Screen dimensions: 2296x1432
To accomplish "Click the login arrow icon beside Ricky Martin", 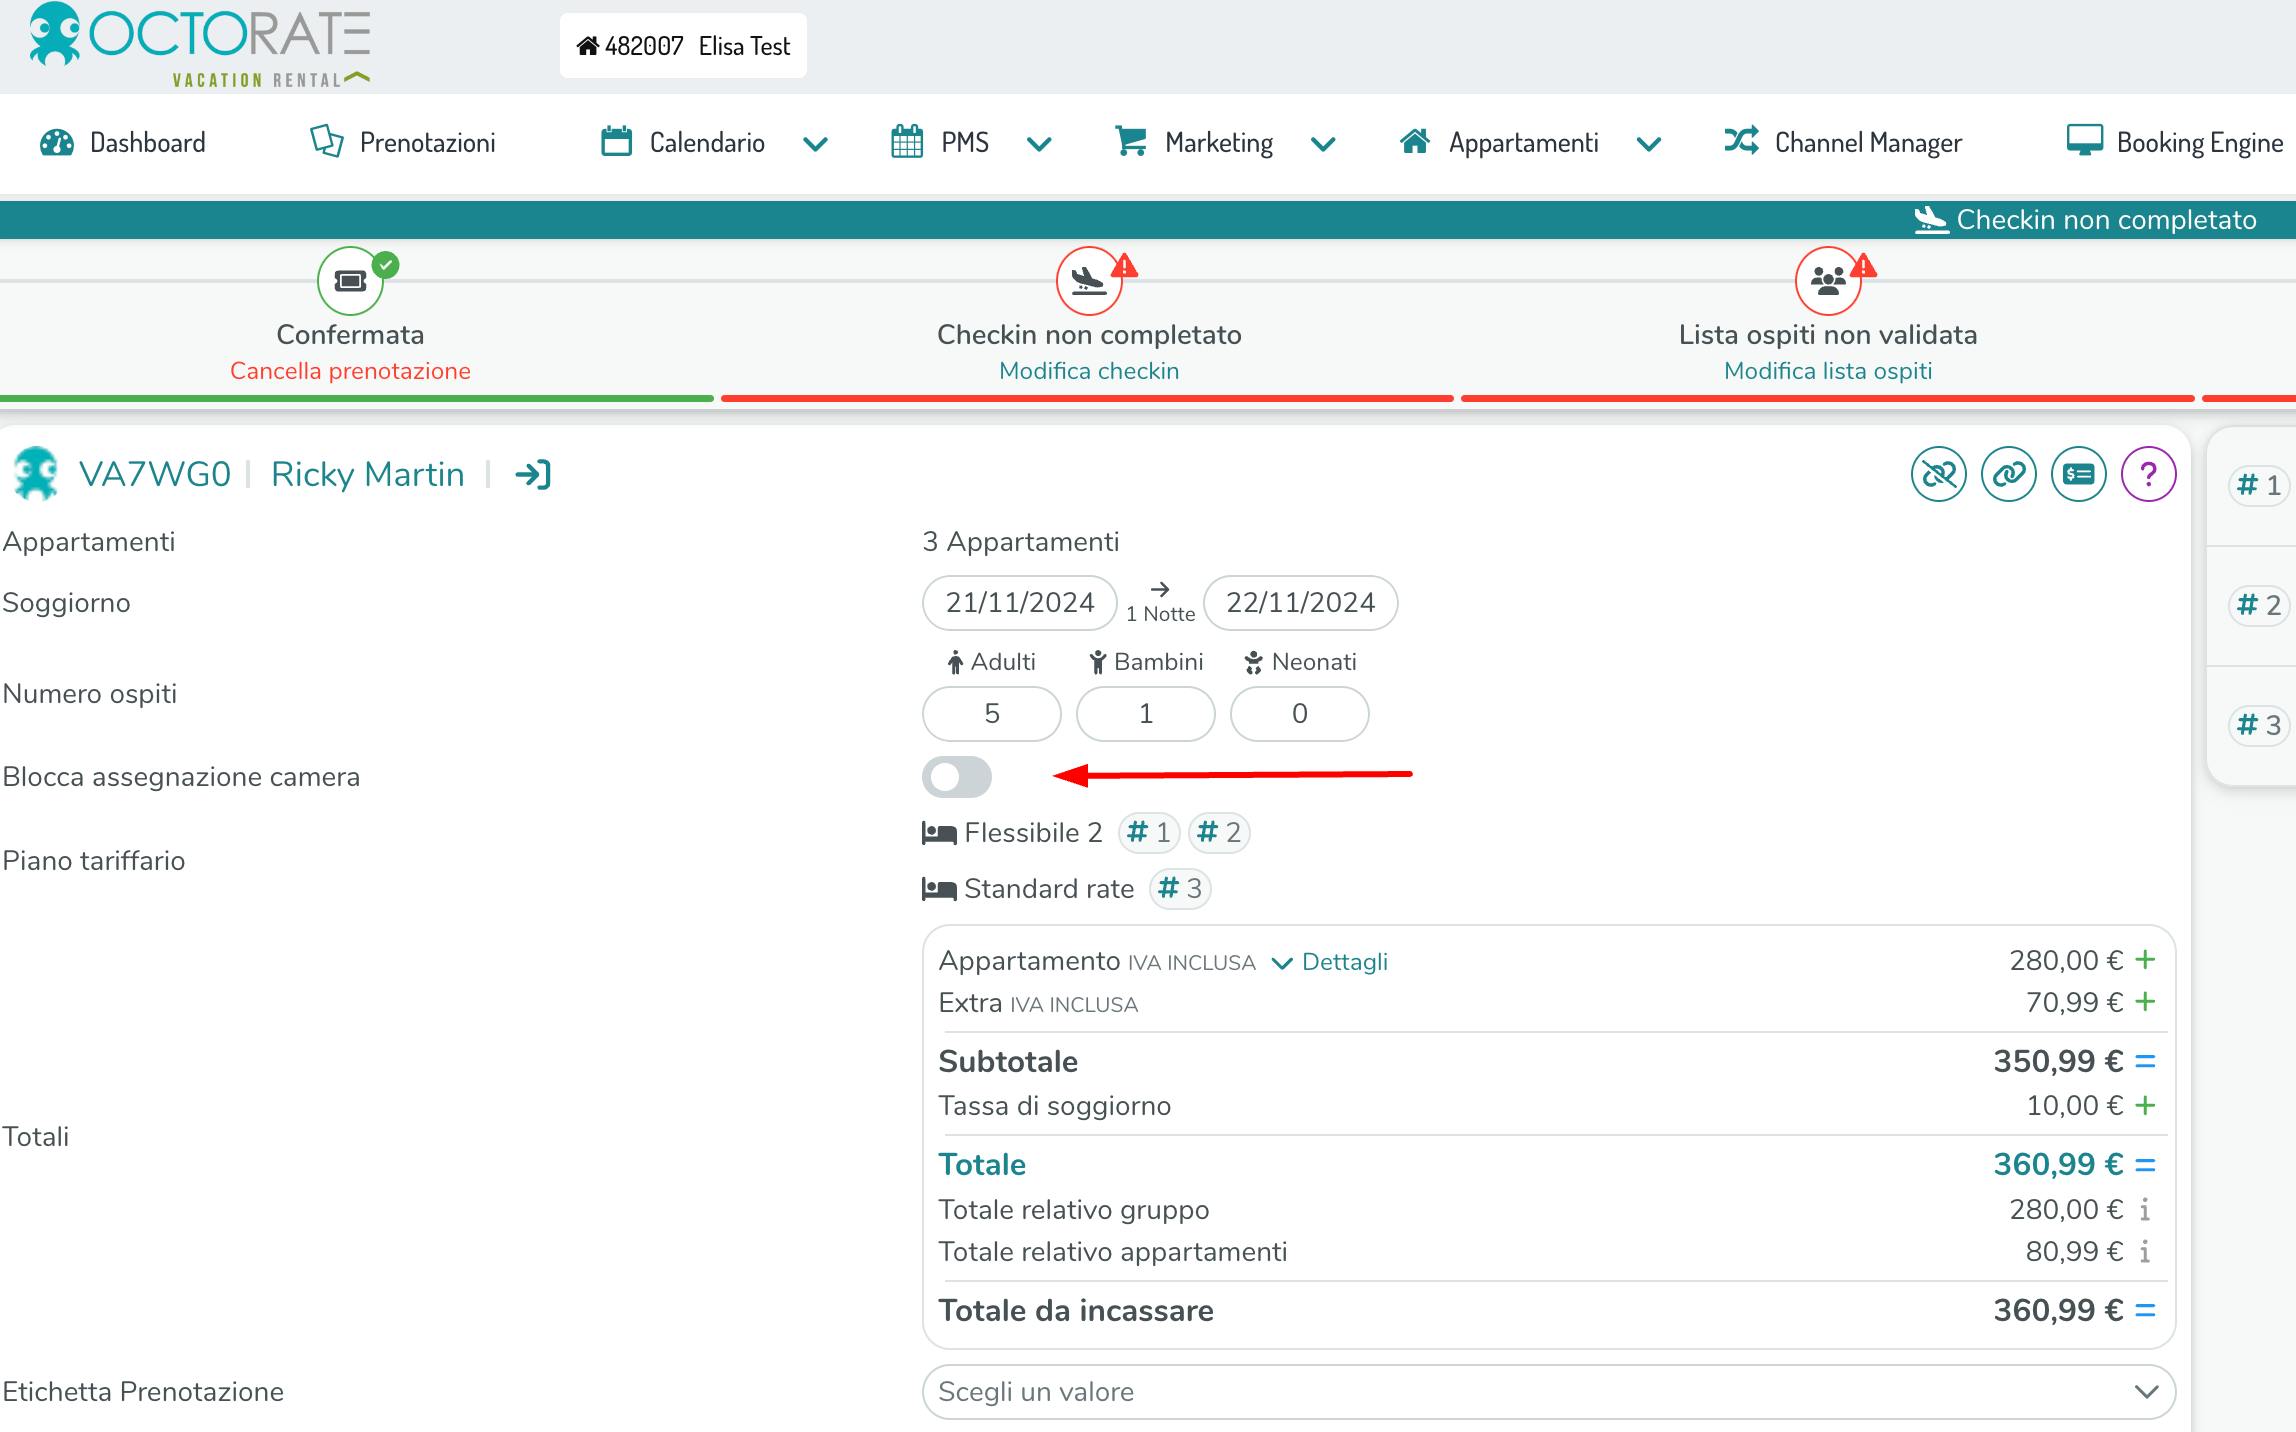I will (x=533, y=474).
